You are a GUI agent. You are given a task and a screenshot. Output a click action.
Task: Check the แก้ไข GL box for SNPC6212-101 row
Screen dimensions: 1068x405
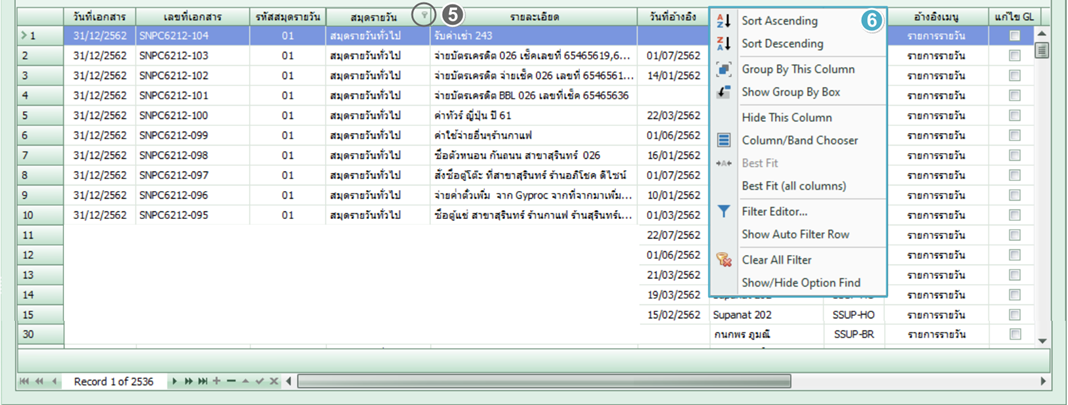1014,96
